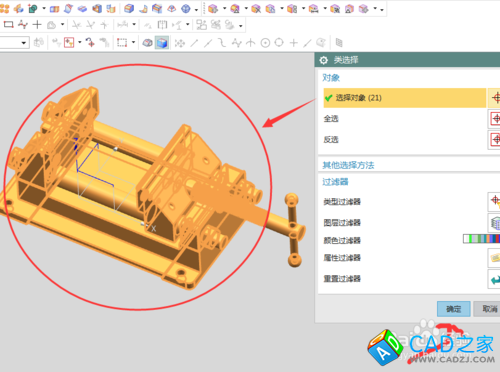Toggle Enable Snap Point four-arrows icon

click(180, 43)
